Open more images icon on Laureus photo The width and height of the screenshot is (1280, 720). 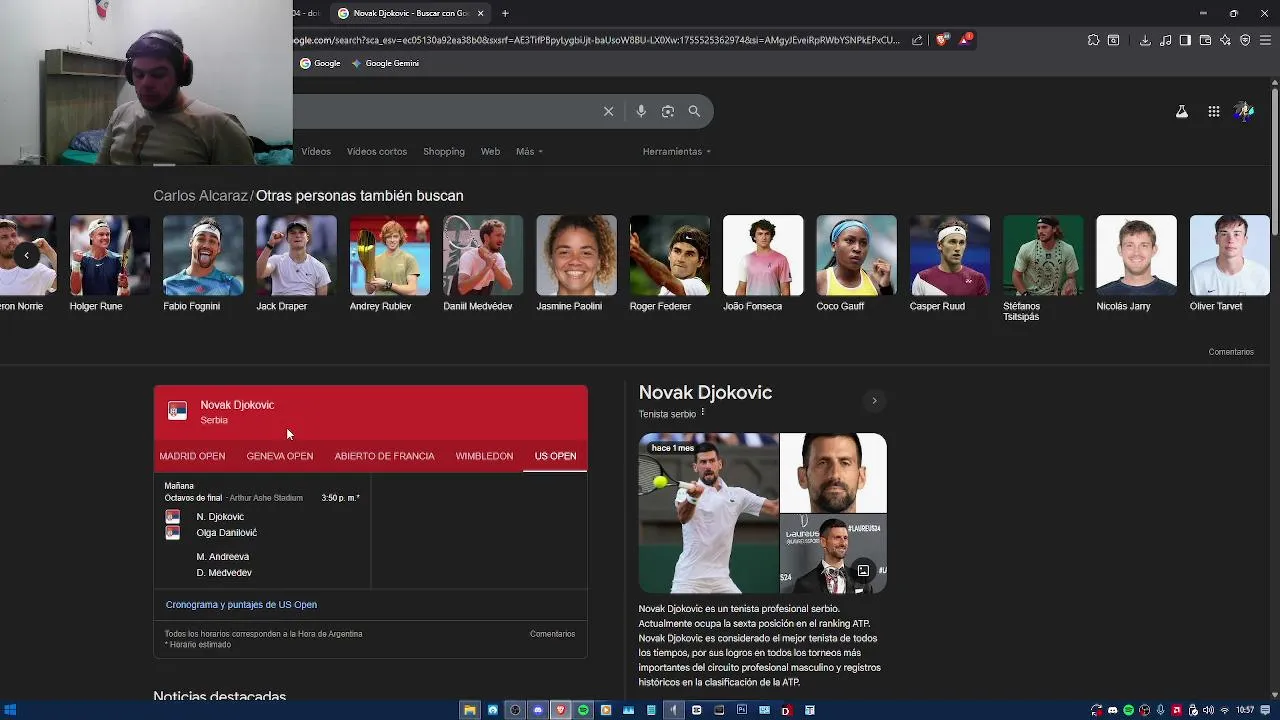[x=863, y=570]
